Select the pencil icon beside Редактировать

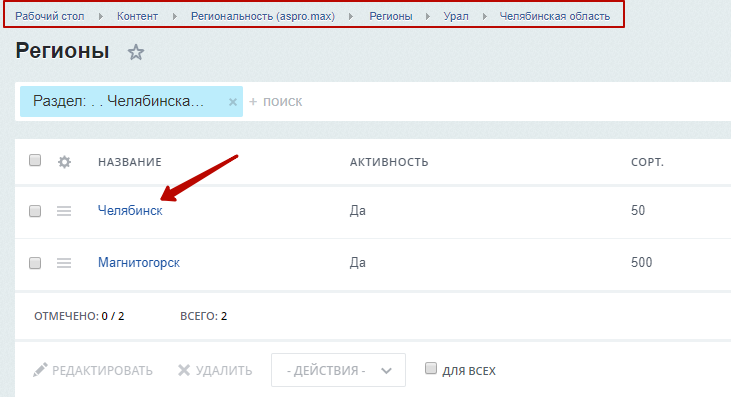click(x=40, y=370)
